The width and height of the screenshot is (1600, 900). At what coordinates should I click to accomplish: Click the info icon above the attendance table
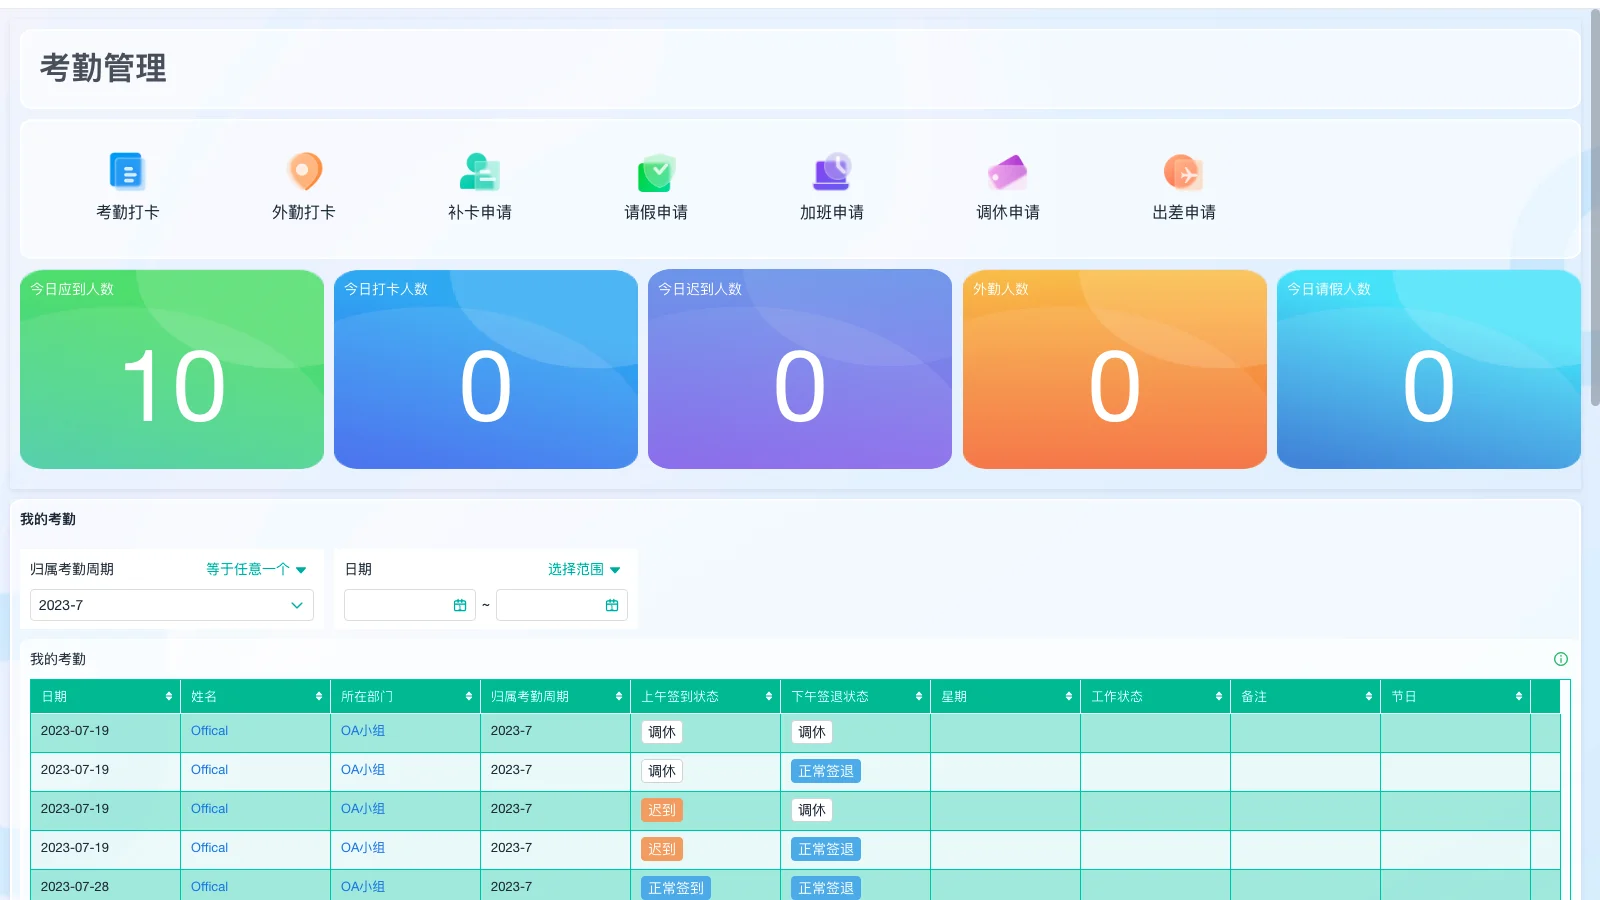click(1559, 658)
